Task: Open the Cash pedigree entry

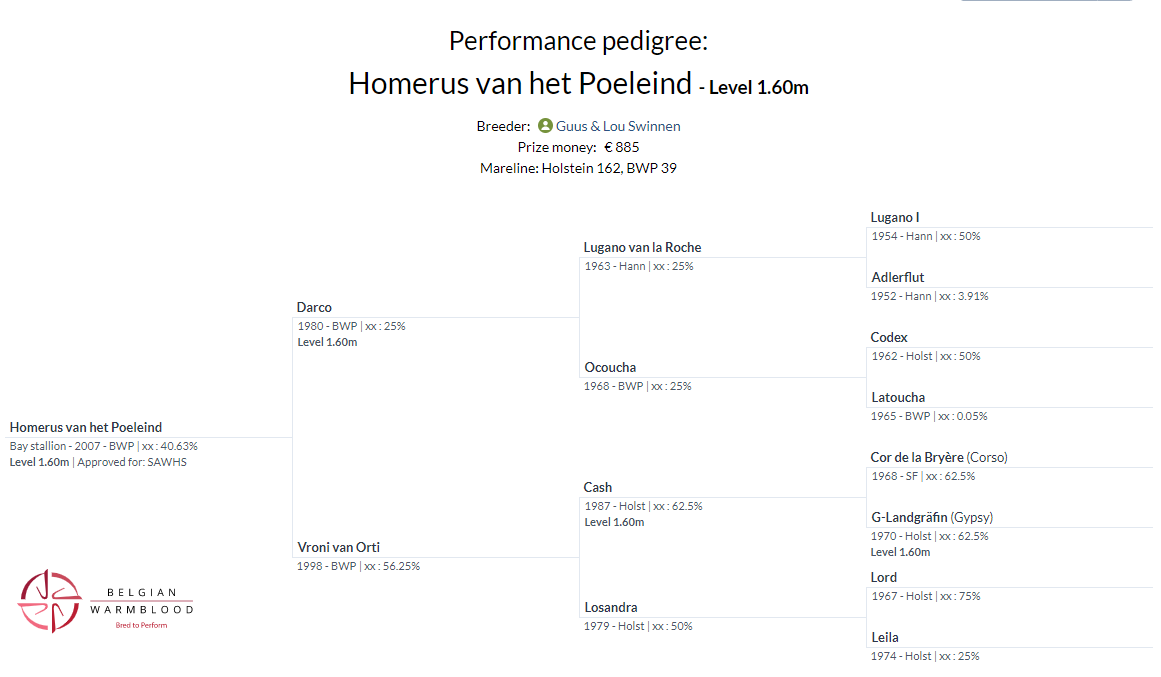Action: coord(597,487)
